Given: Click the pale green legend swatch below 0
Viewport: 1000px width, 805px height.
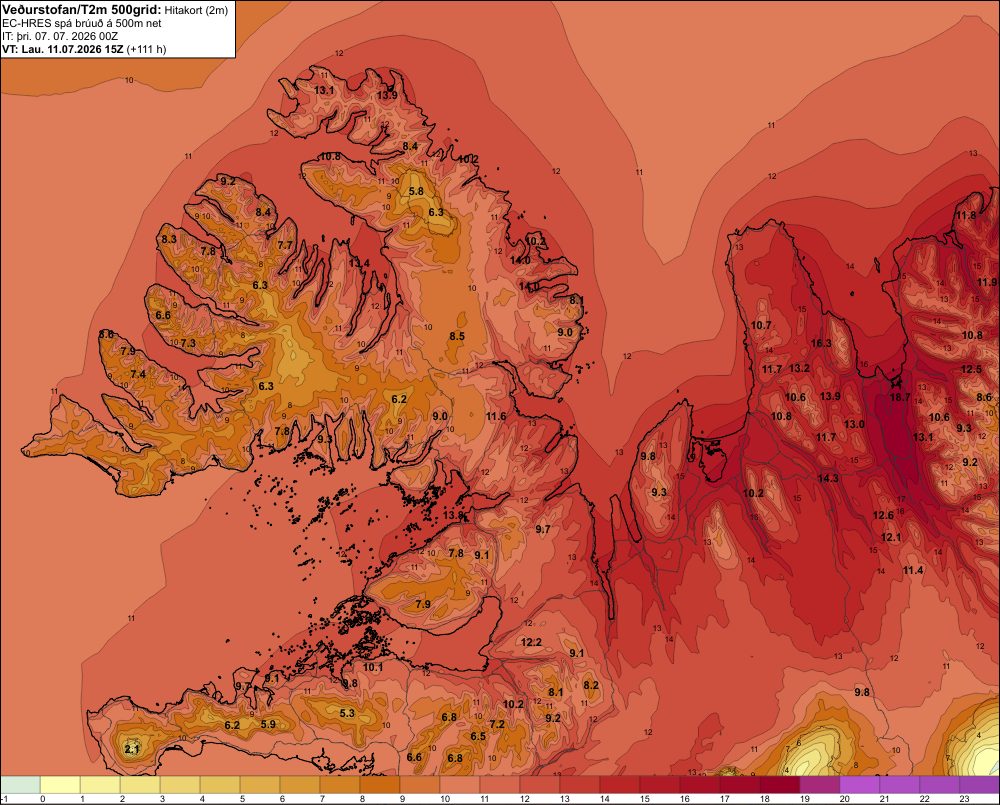Looking at the screenshot, I should pyautogui.click(x=20, y=785).
